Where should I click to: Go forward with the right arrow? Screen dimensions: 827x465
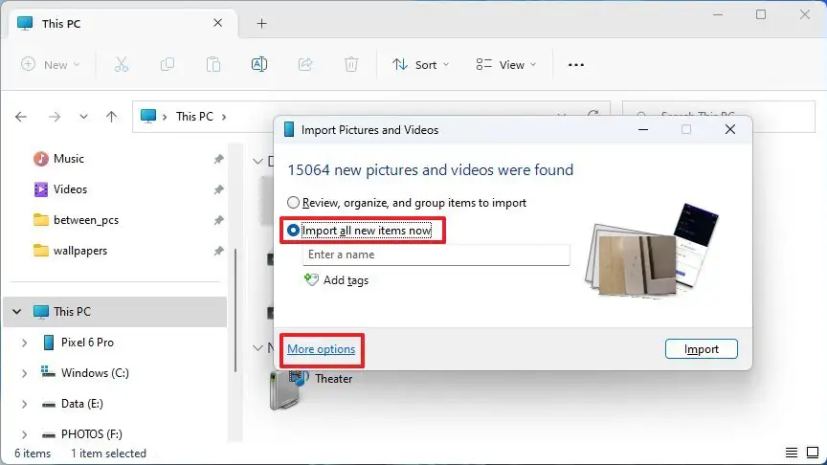click(54, 117)
